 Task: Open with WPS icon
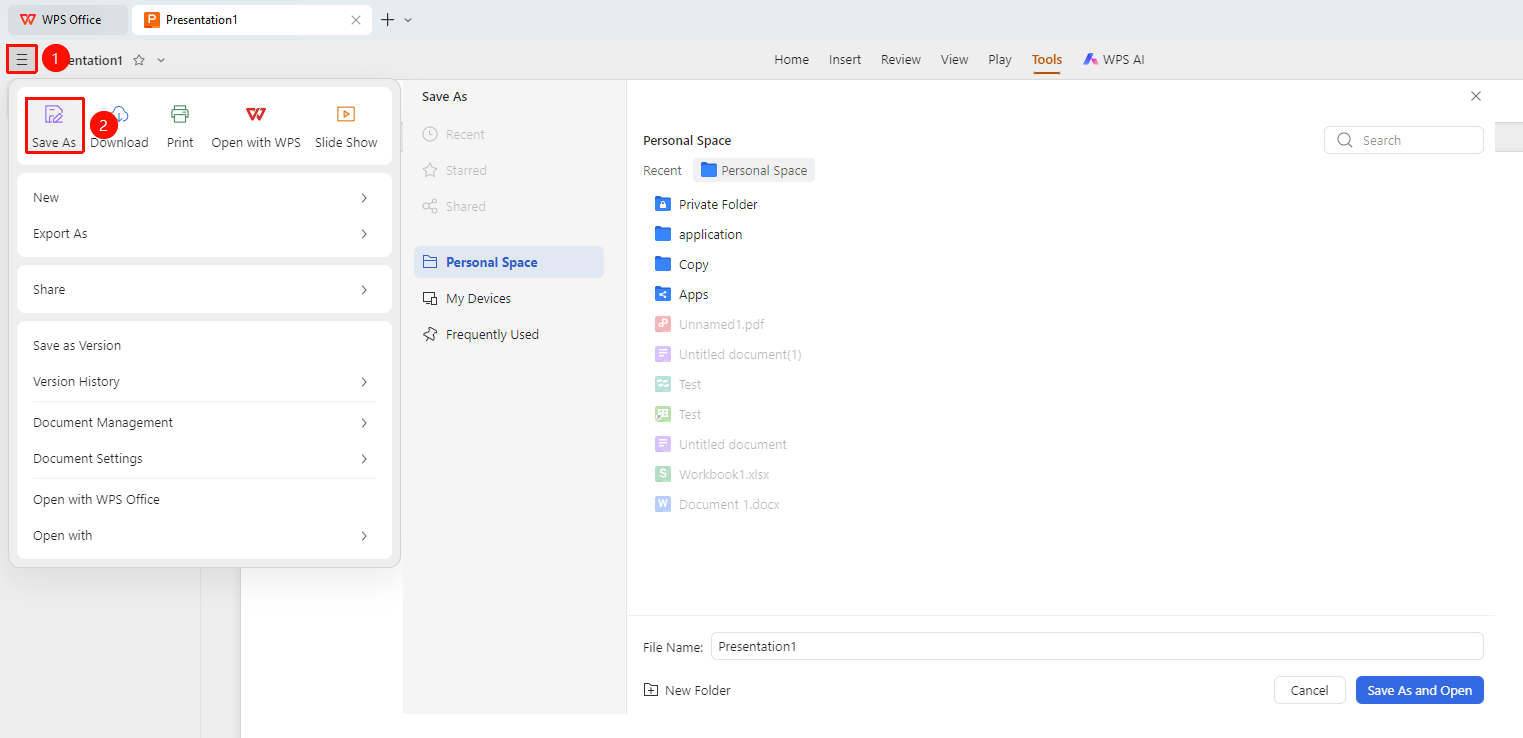coord(256,114)
